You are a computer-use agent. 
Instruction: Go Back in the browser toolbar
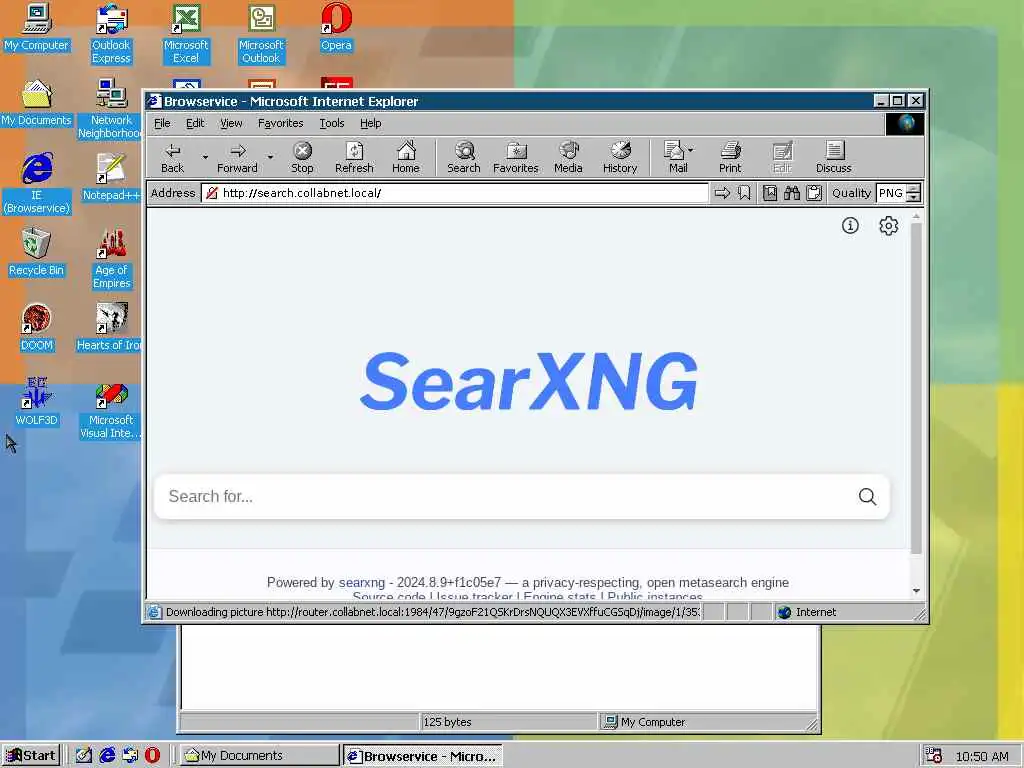(172, 157)
